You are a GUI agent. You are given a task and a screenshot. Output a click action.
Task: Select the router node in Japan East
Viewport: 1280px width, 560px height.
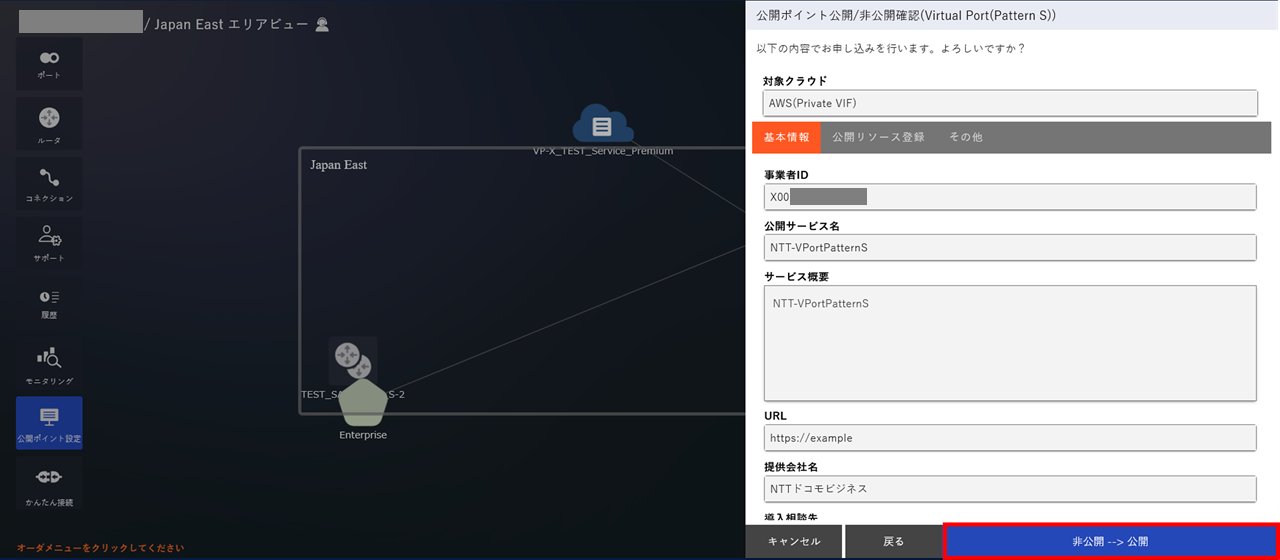click(x=352, y=360)
